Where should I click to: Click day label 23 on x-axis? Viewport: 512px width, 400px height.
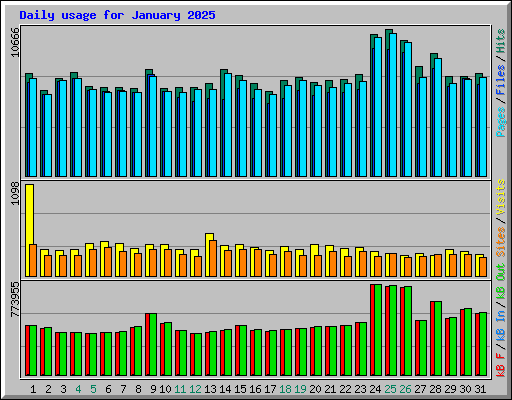click(360, 389)
